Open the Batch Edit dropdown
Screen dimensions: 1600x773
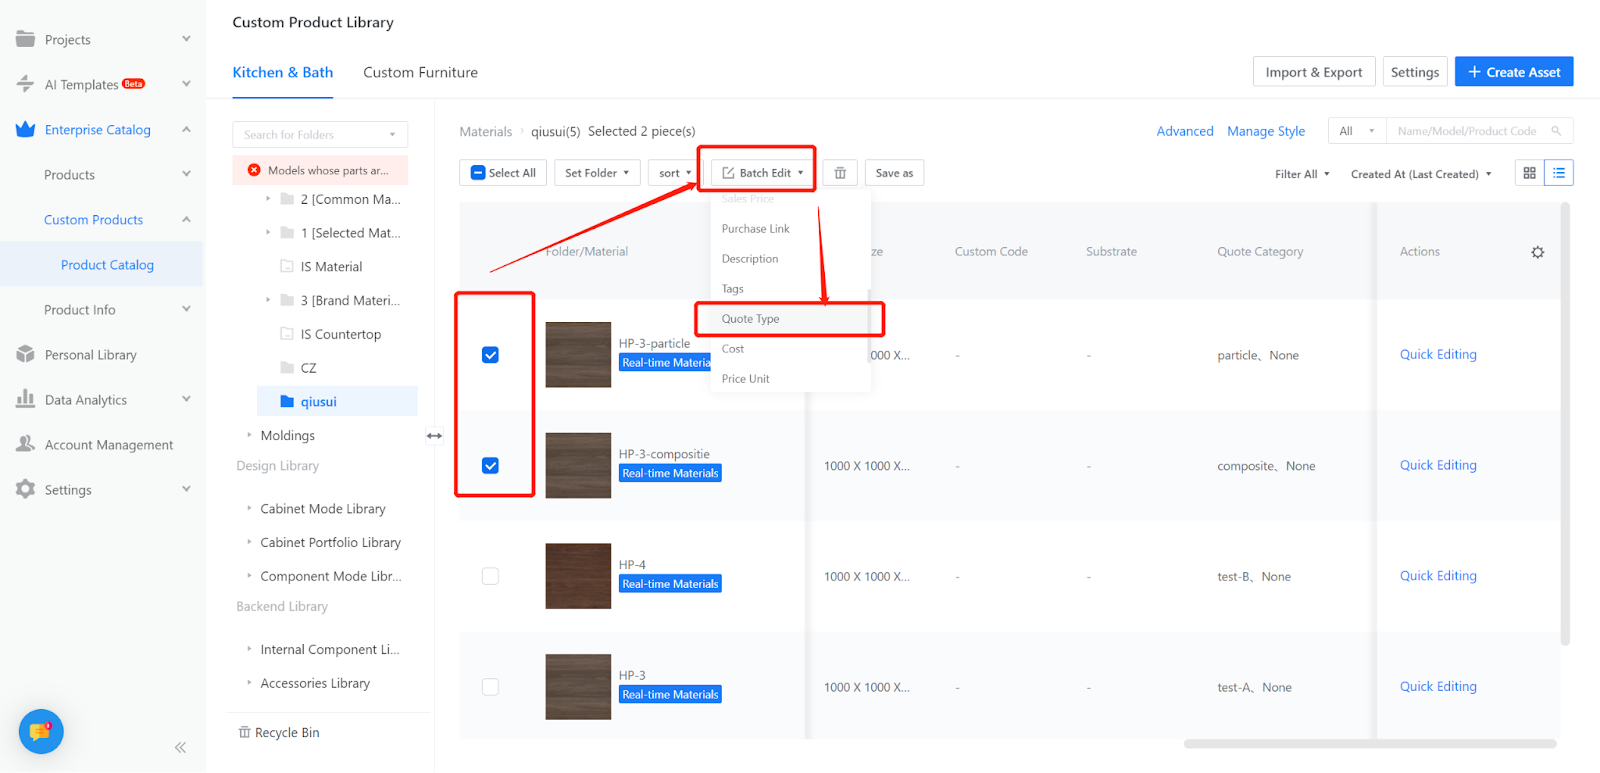point(763,173)
